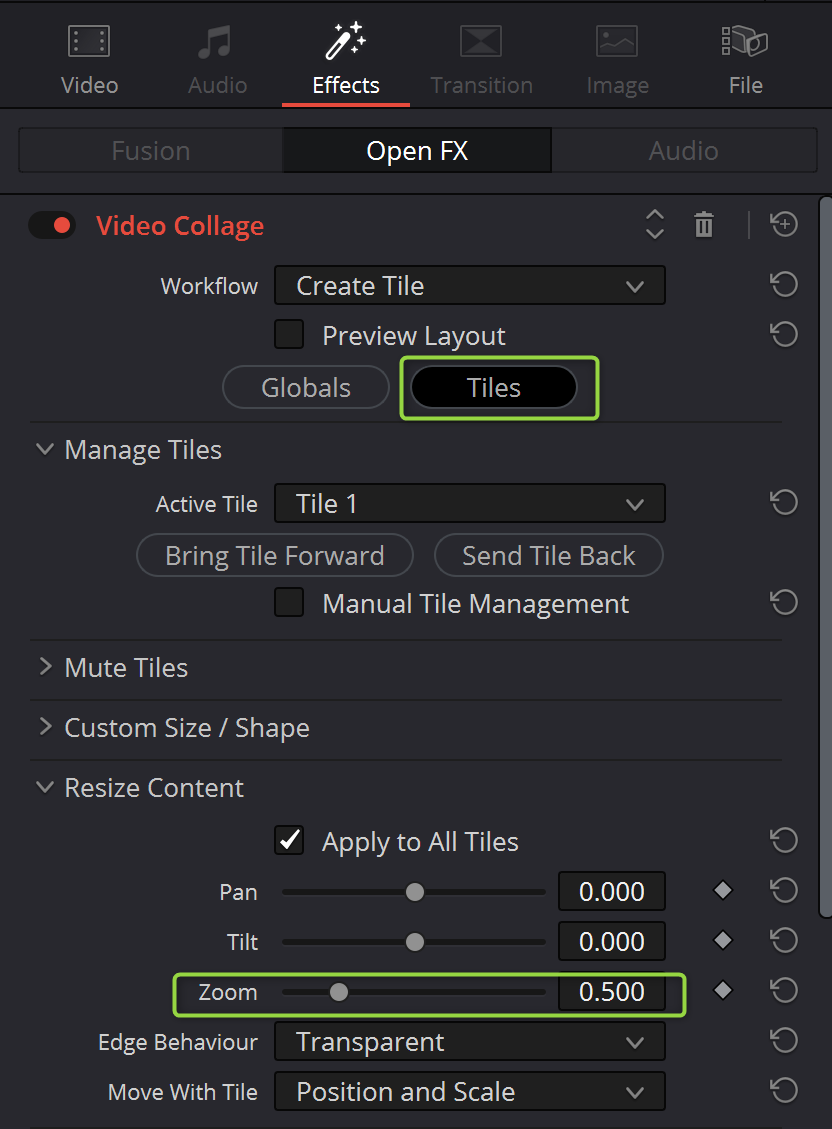The width and height of the screenshot is (832, 1129).
Task: Open the Workflow dropdown
Action: (x=469, y=285)
